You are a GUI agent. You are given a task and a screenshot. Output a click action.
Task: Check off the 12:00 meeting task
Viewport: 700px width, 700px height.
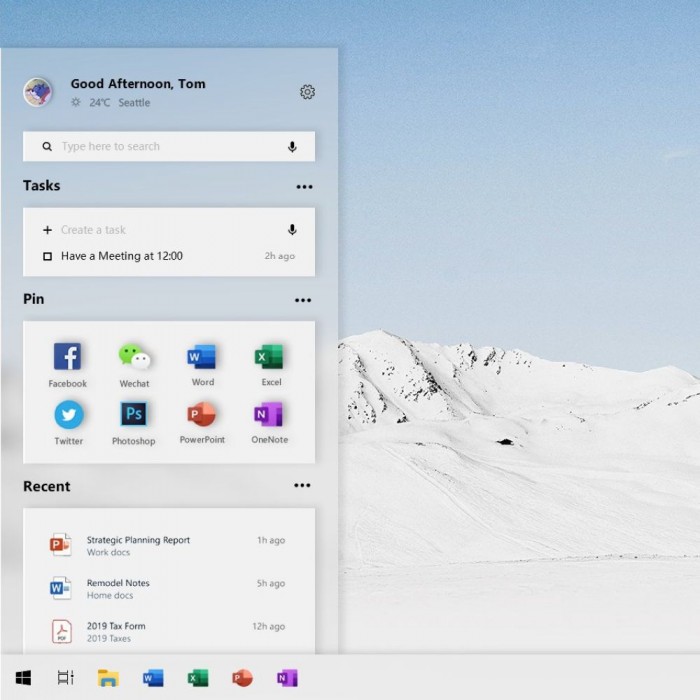47,257
